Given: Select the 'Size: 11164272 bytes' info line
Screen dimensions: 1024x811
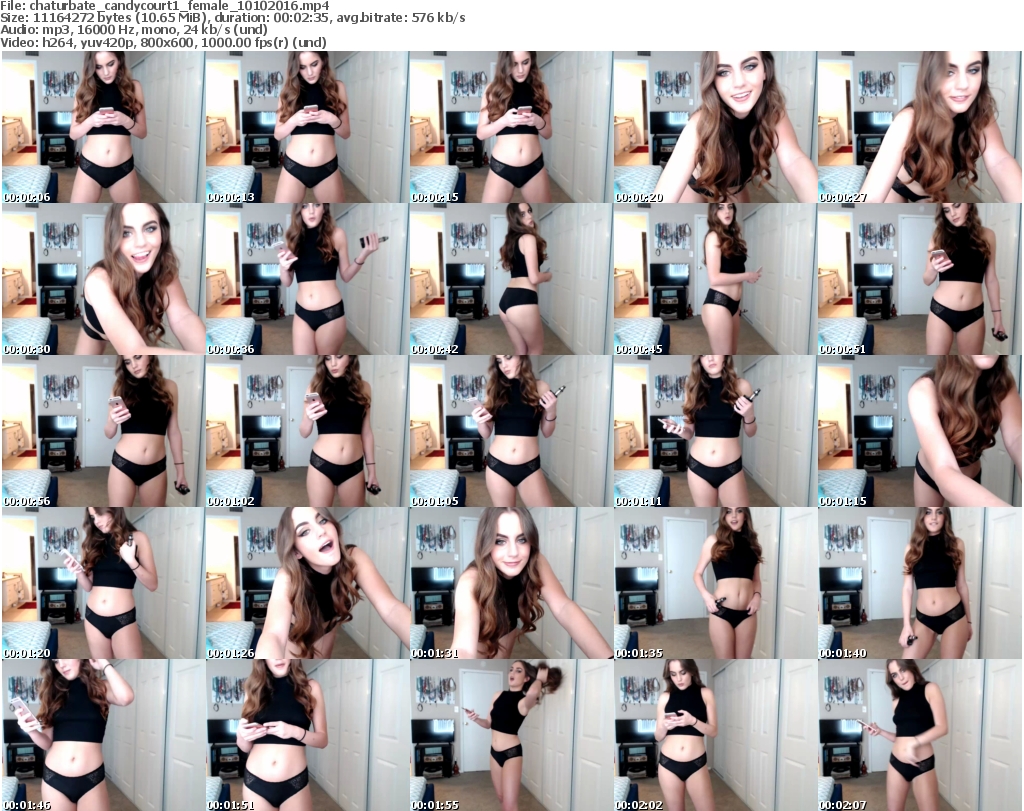Looking at the screenshot, I should pos(232,18).
